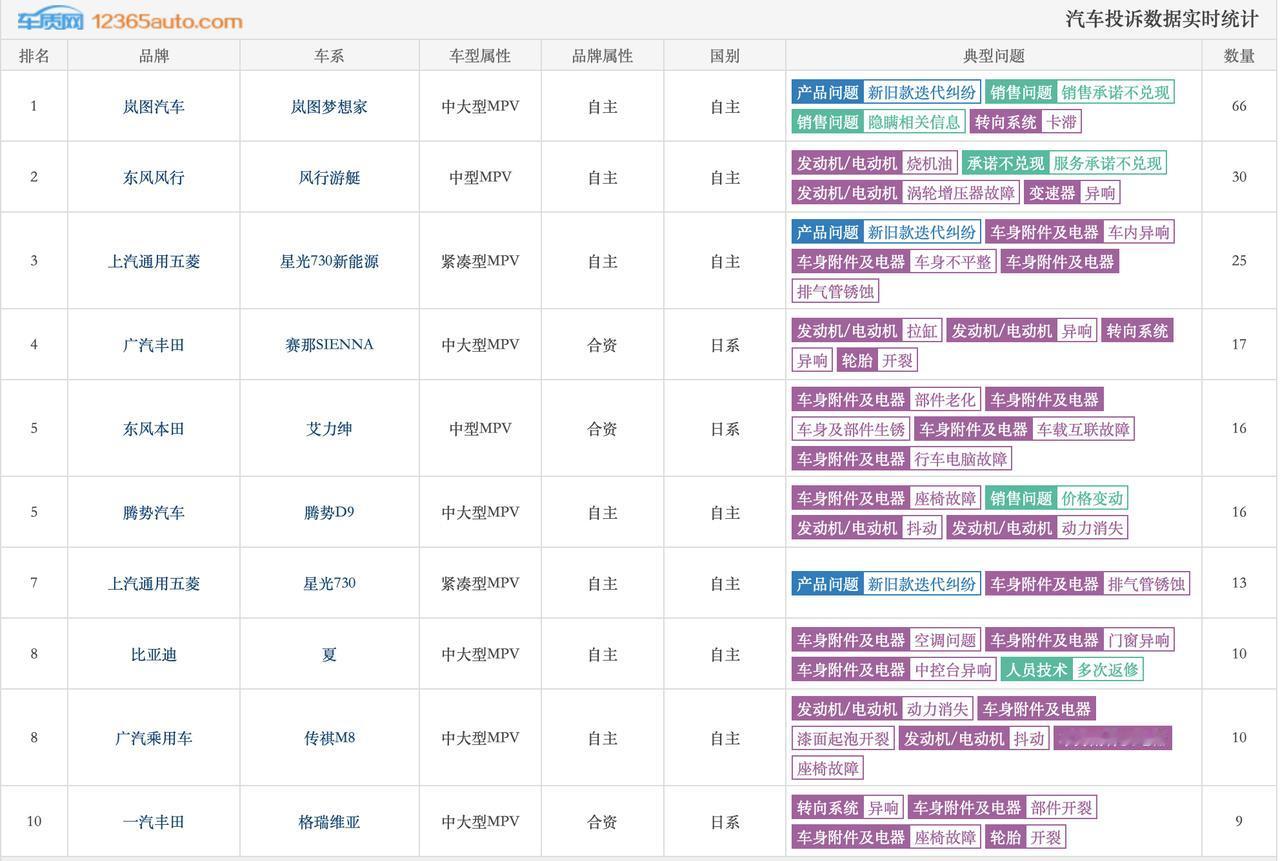Open the 广汽丰田 brand link
Screen dimensions: 1280x861
154,345
